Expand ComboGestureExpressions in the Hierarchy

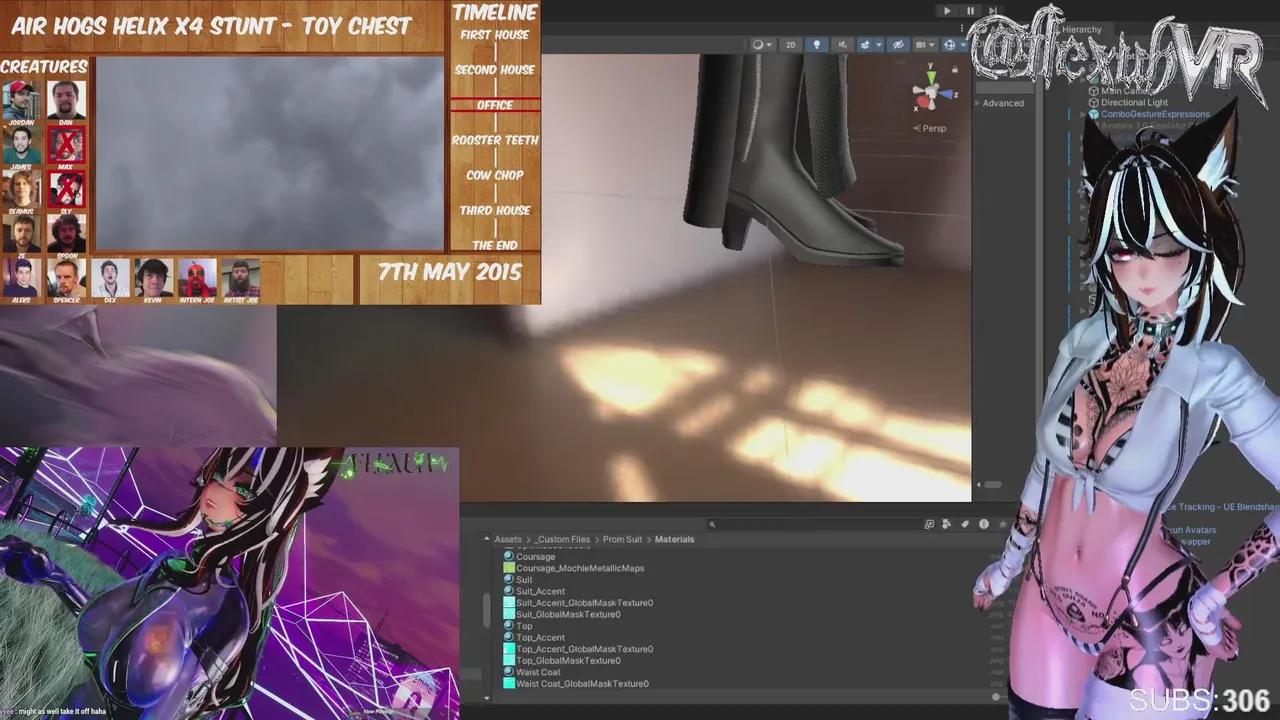tap(1081, 114)
